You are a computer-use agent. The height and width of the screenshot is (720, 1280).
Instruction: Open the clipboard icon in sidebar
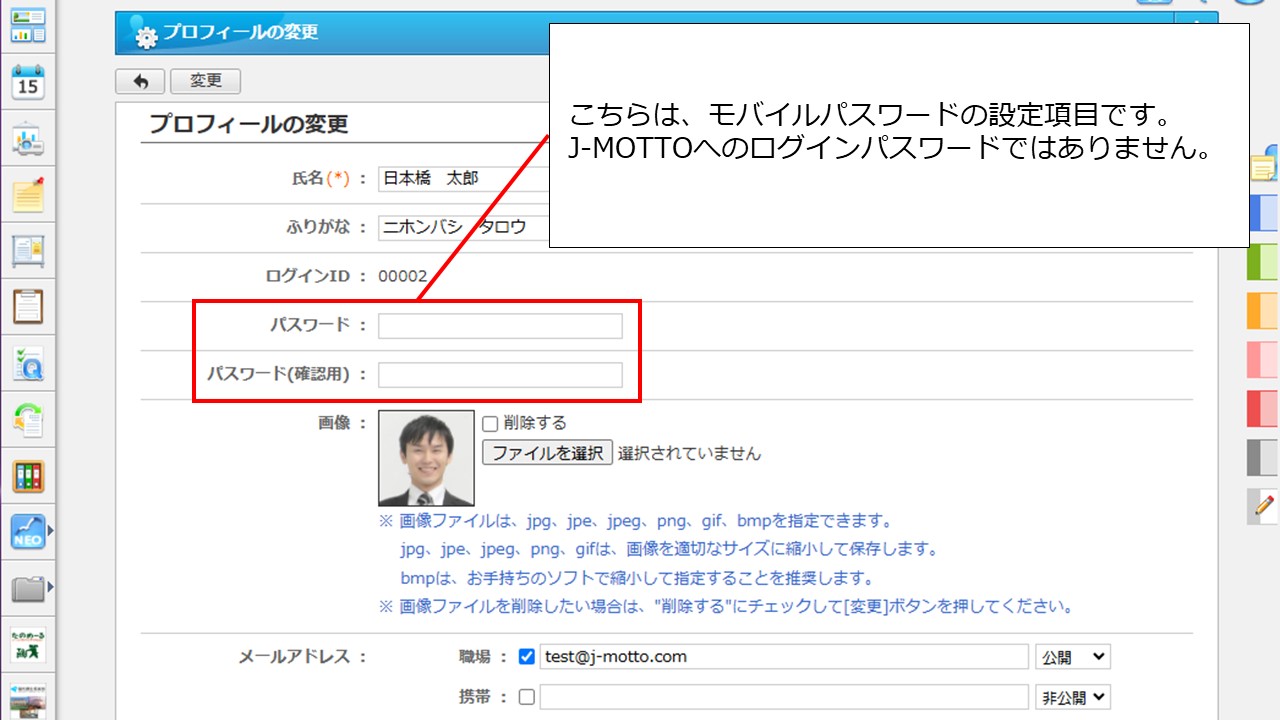(28, 307)
